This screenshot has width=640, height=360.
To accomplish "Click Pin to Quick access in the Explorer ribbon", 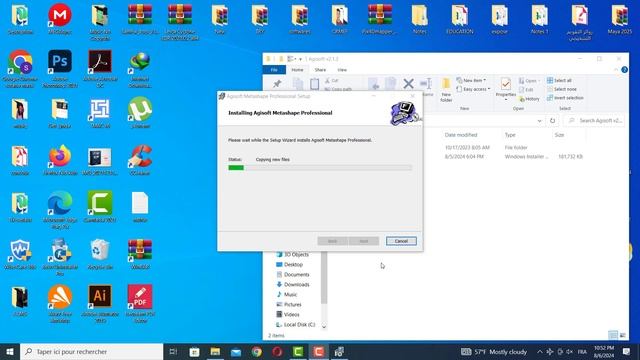I will click(277, 84).
